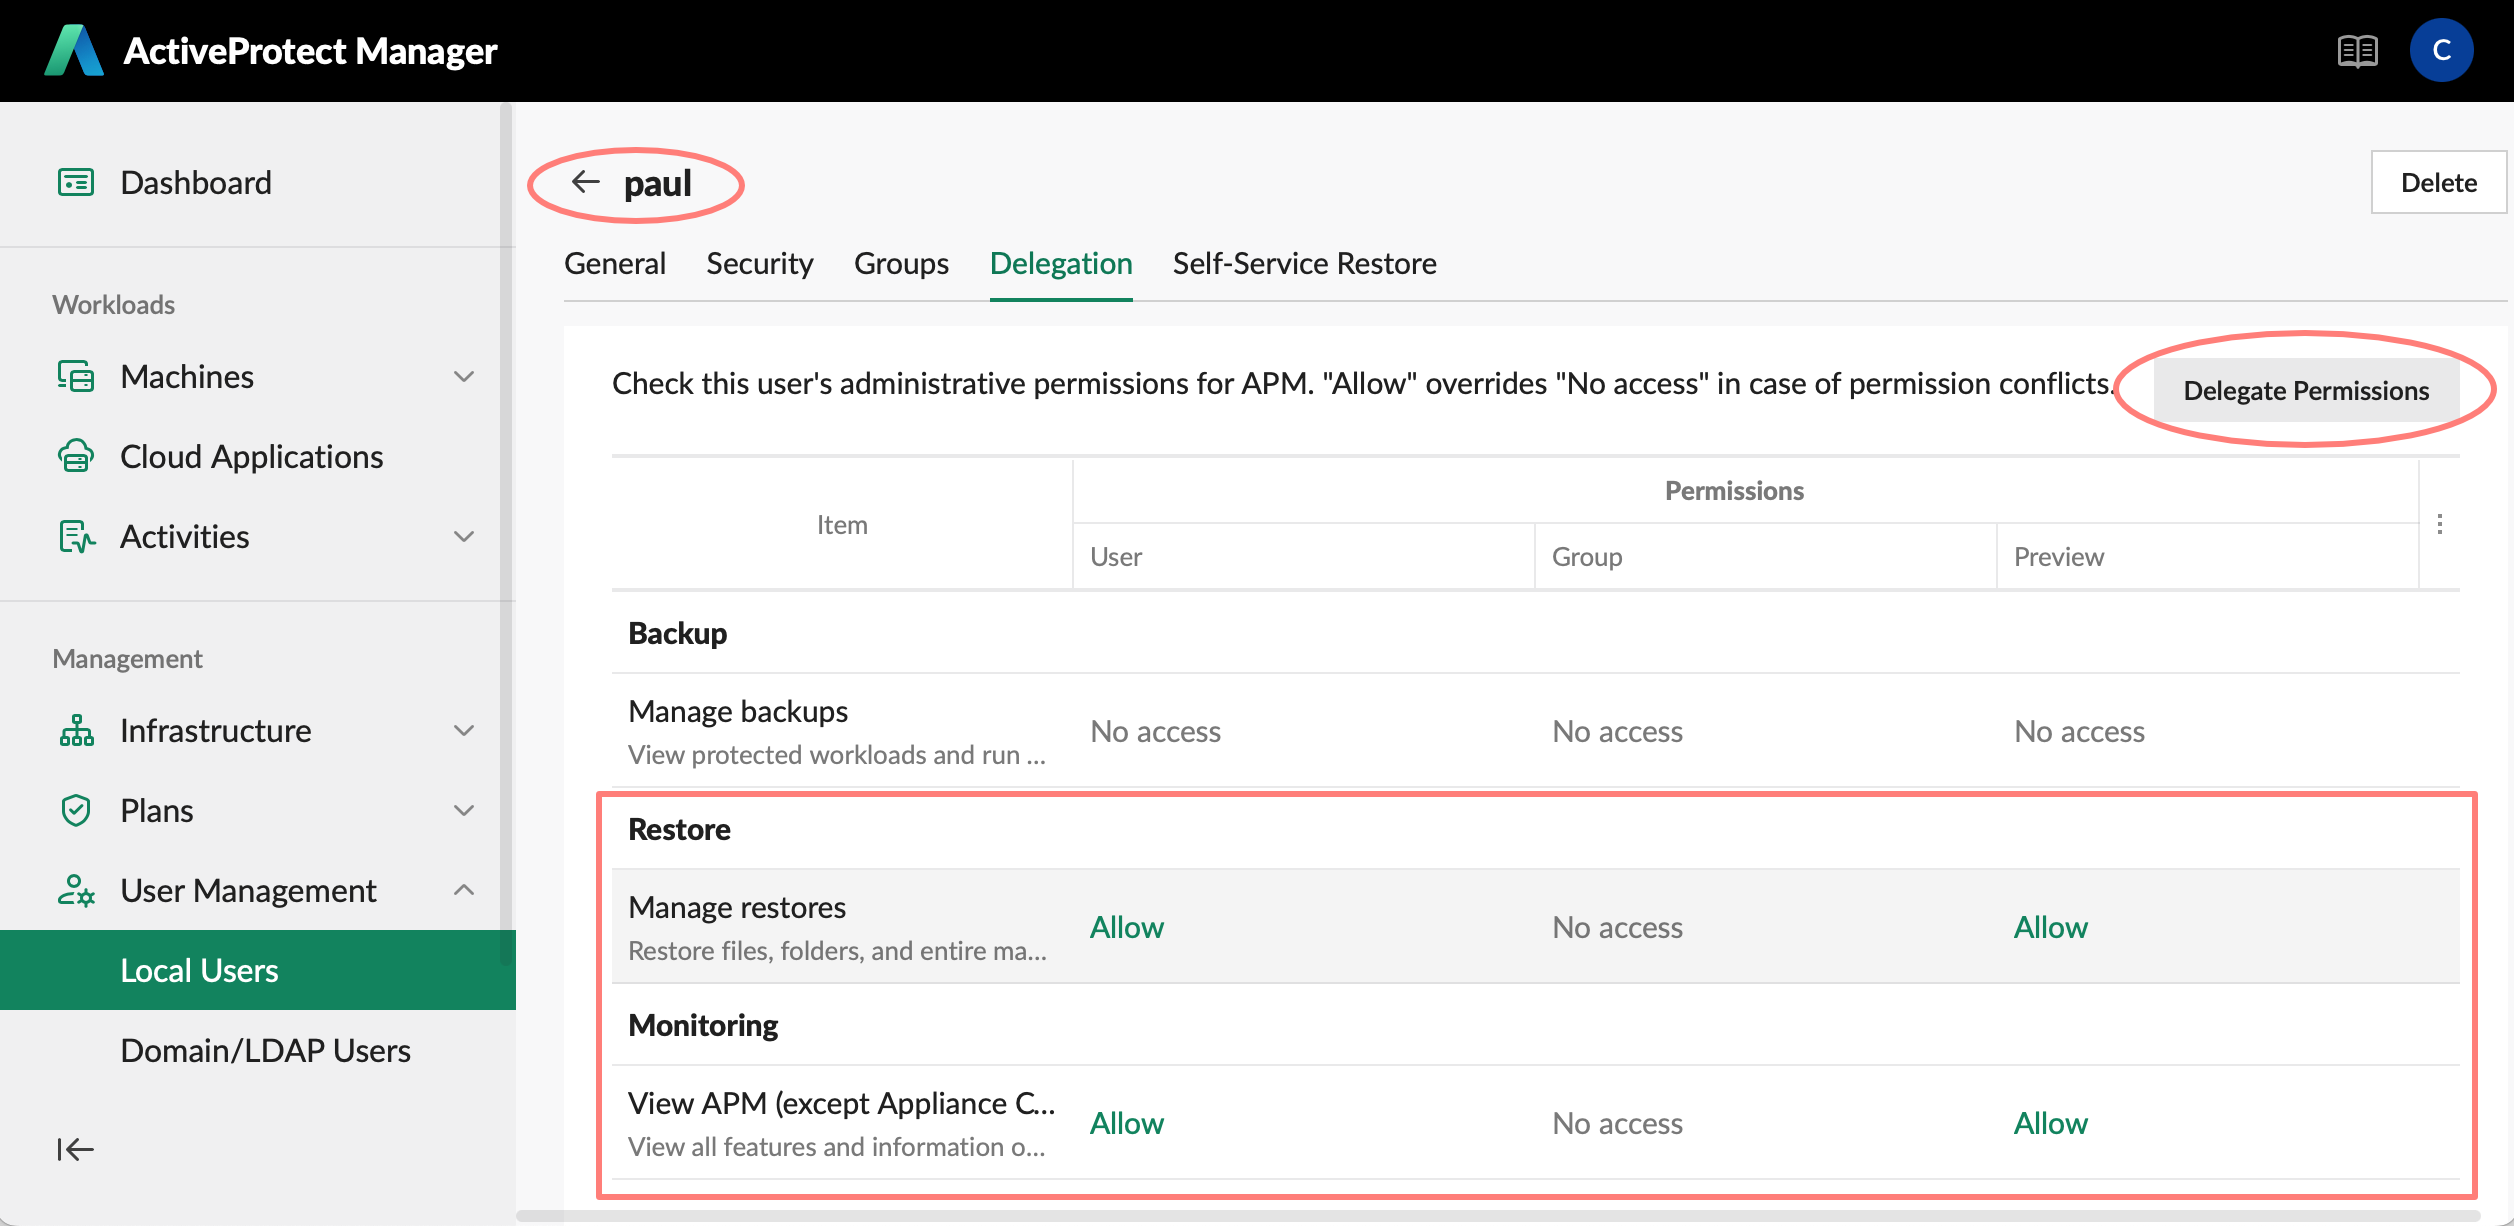Click the Cloud Applications sidebar icon
Viewport: 2514px width, 1226px height.
pos(76,456)
